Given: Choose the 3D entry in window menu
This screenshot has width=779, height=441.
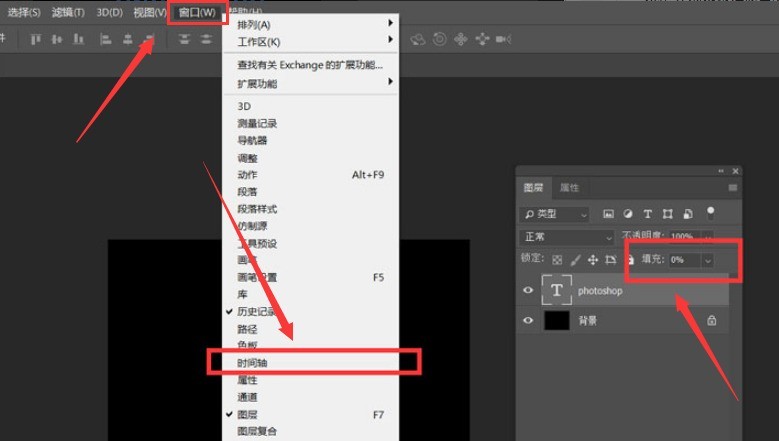Looking at the screenshot, I should (310, 106).
